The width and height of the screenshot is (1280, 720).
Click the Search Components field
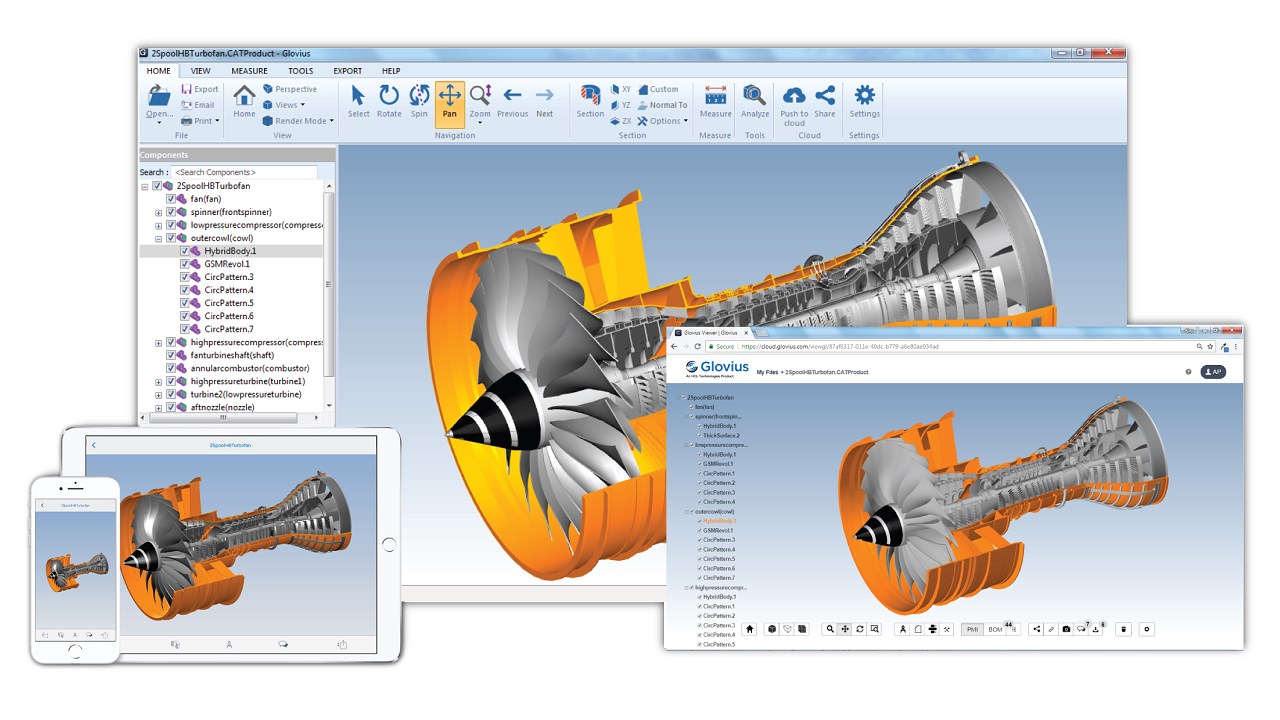coord(244,173)
